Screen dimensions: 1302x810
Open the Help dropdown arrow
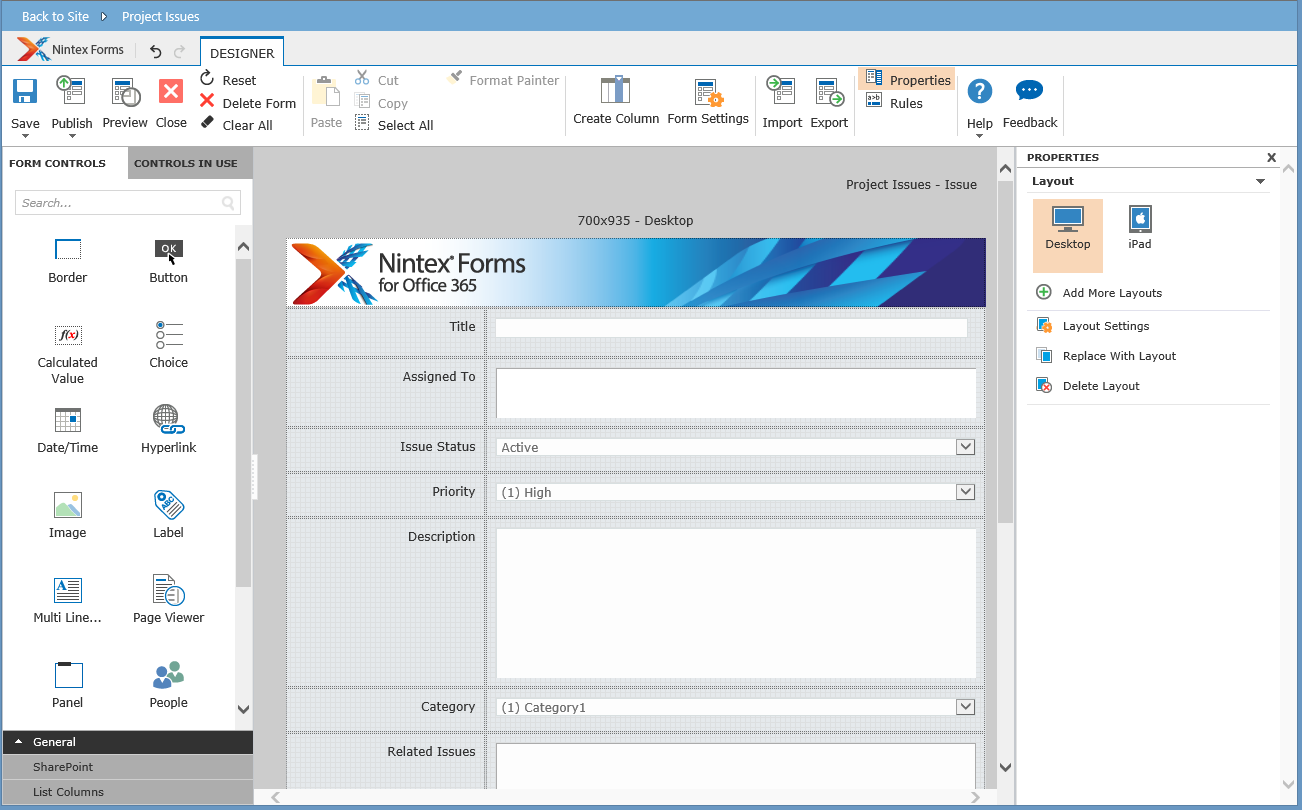point(980,136)
